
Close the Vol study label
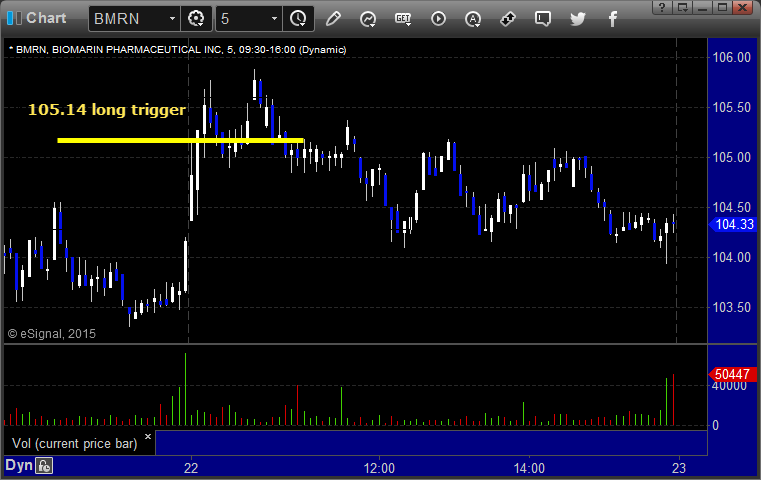point(148,436)
